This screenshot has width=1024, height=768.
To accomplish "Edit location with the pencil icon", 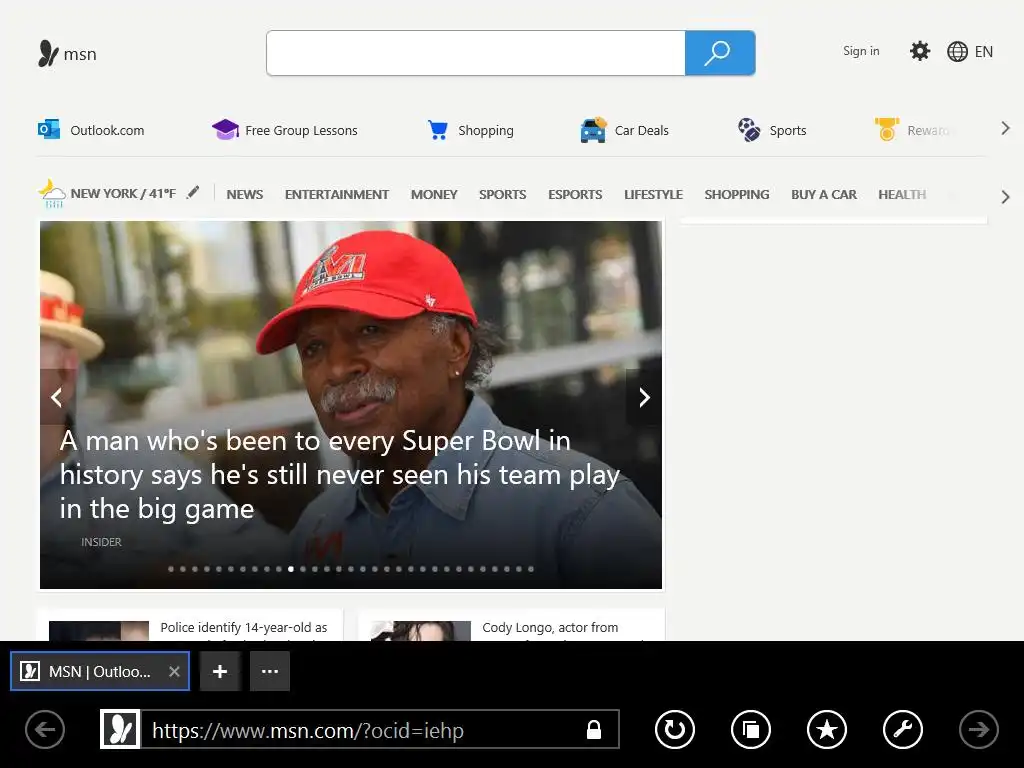I will tap(192, 192).
